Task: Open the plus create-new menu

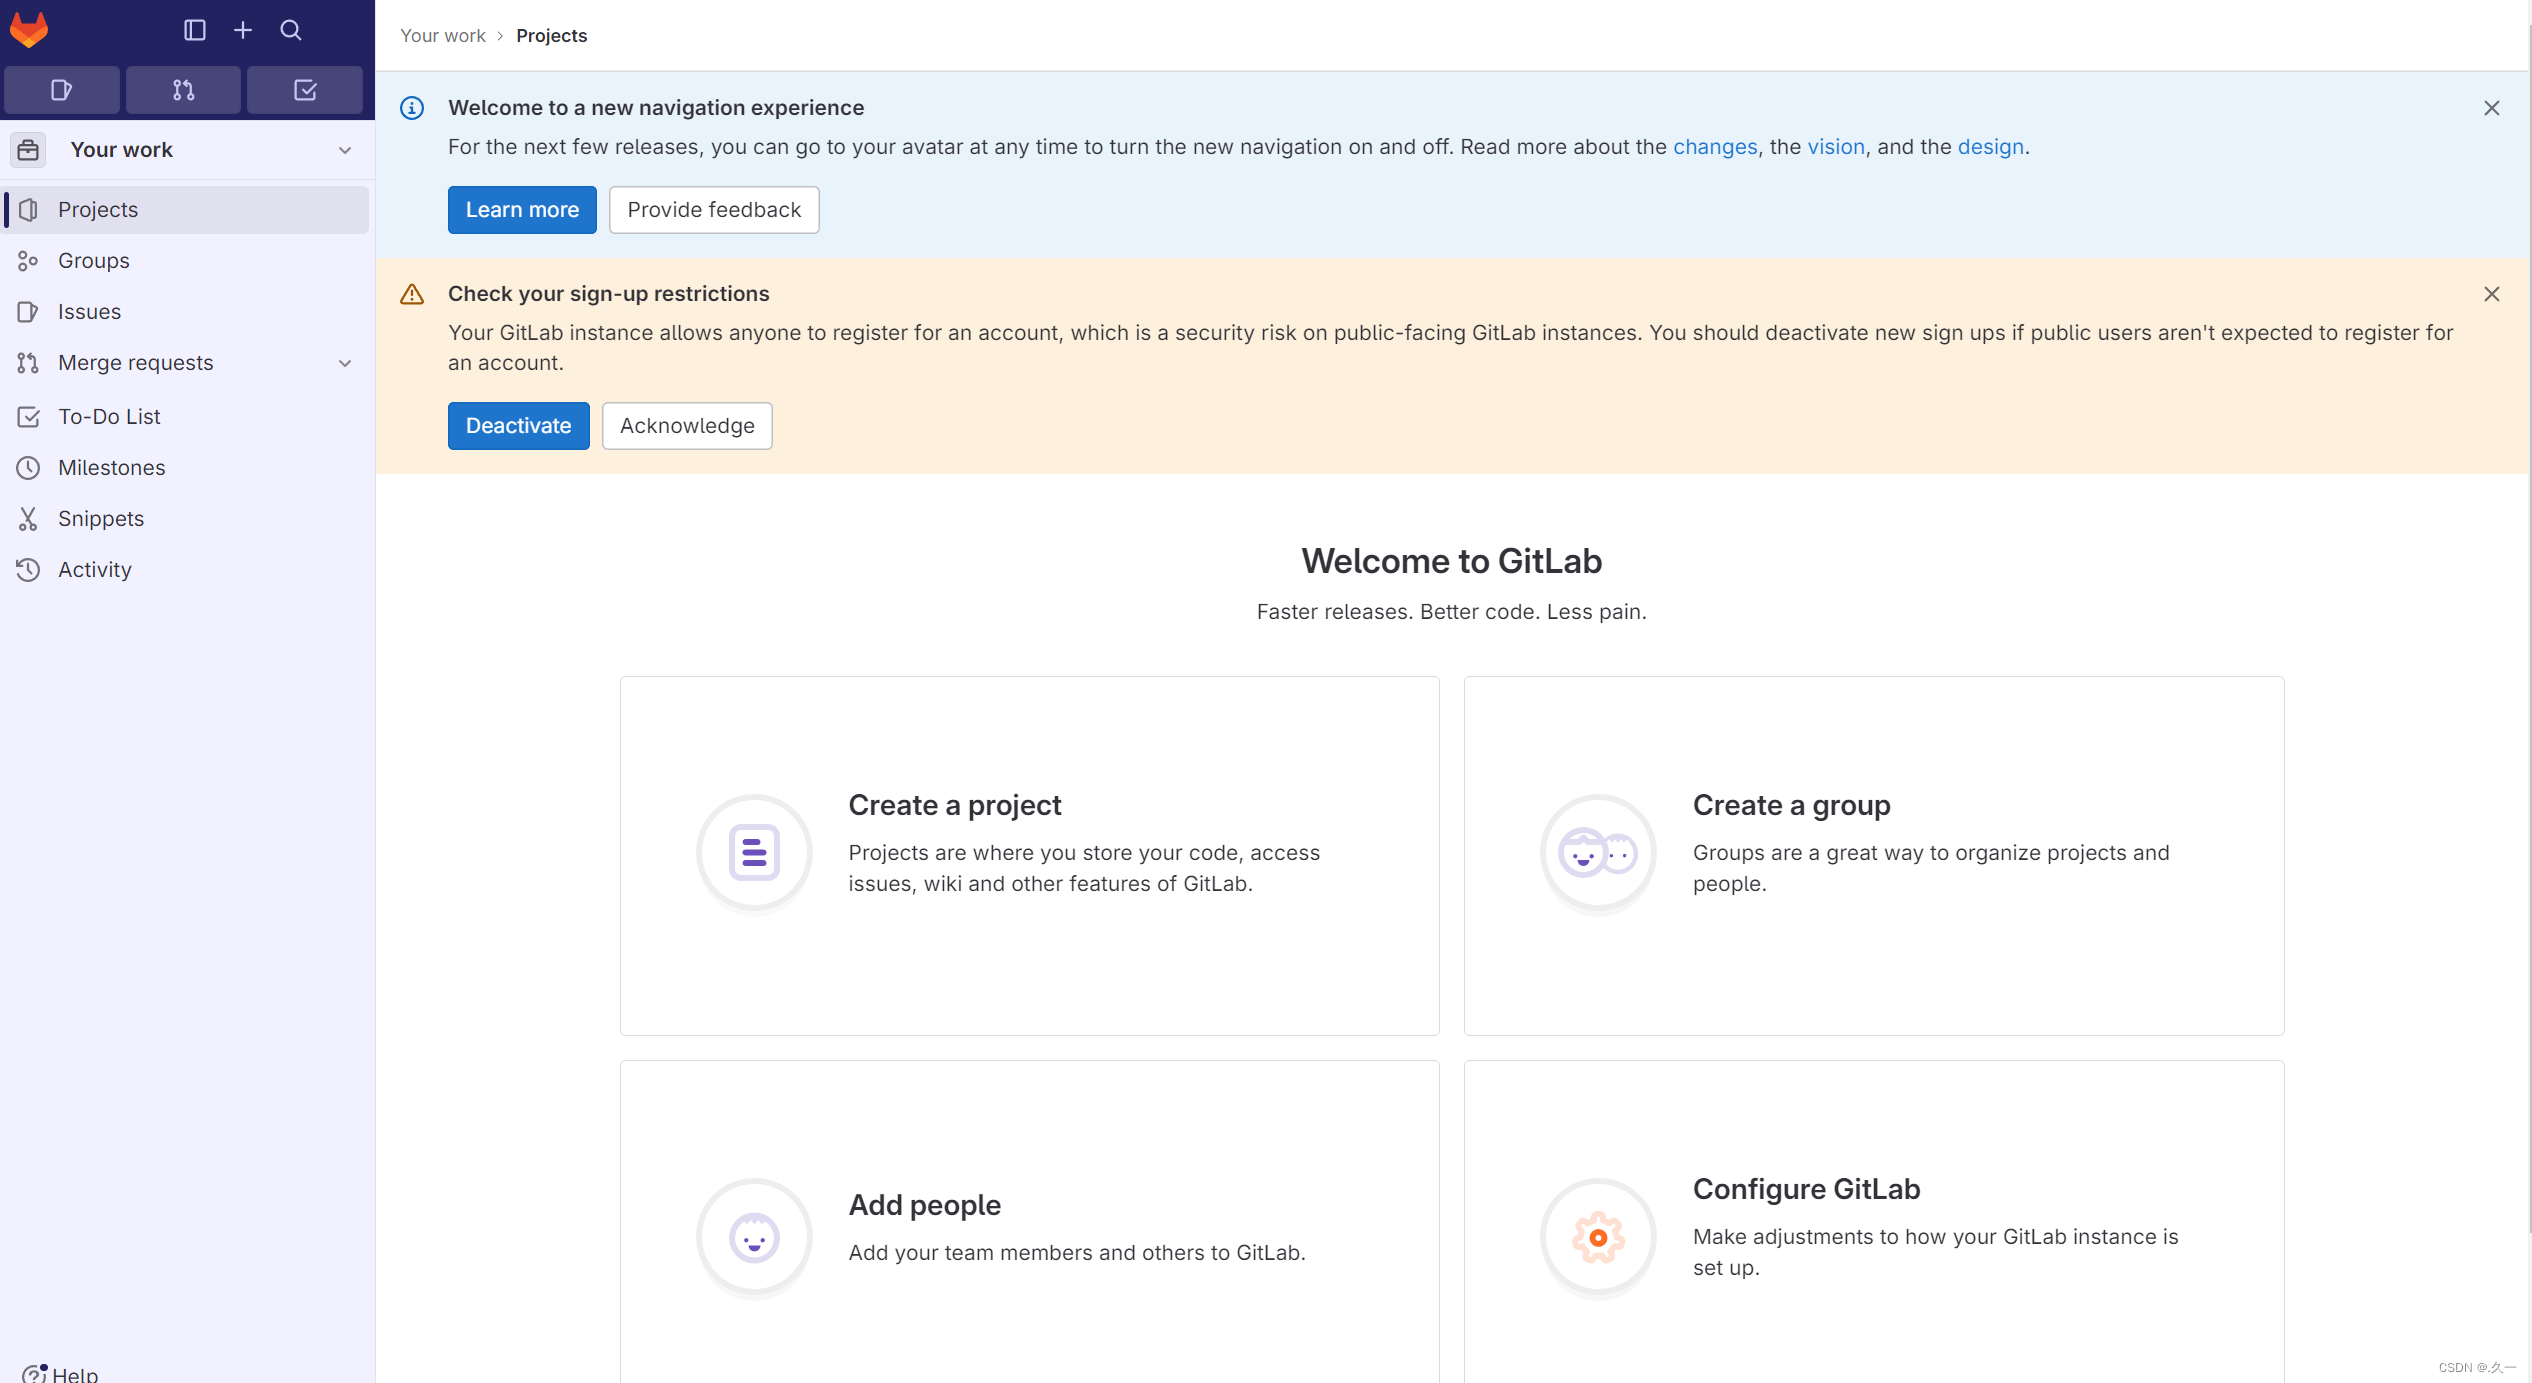Action: pyautogui.click(x=243, y=30)
